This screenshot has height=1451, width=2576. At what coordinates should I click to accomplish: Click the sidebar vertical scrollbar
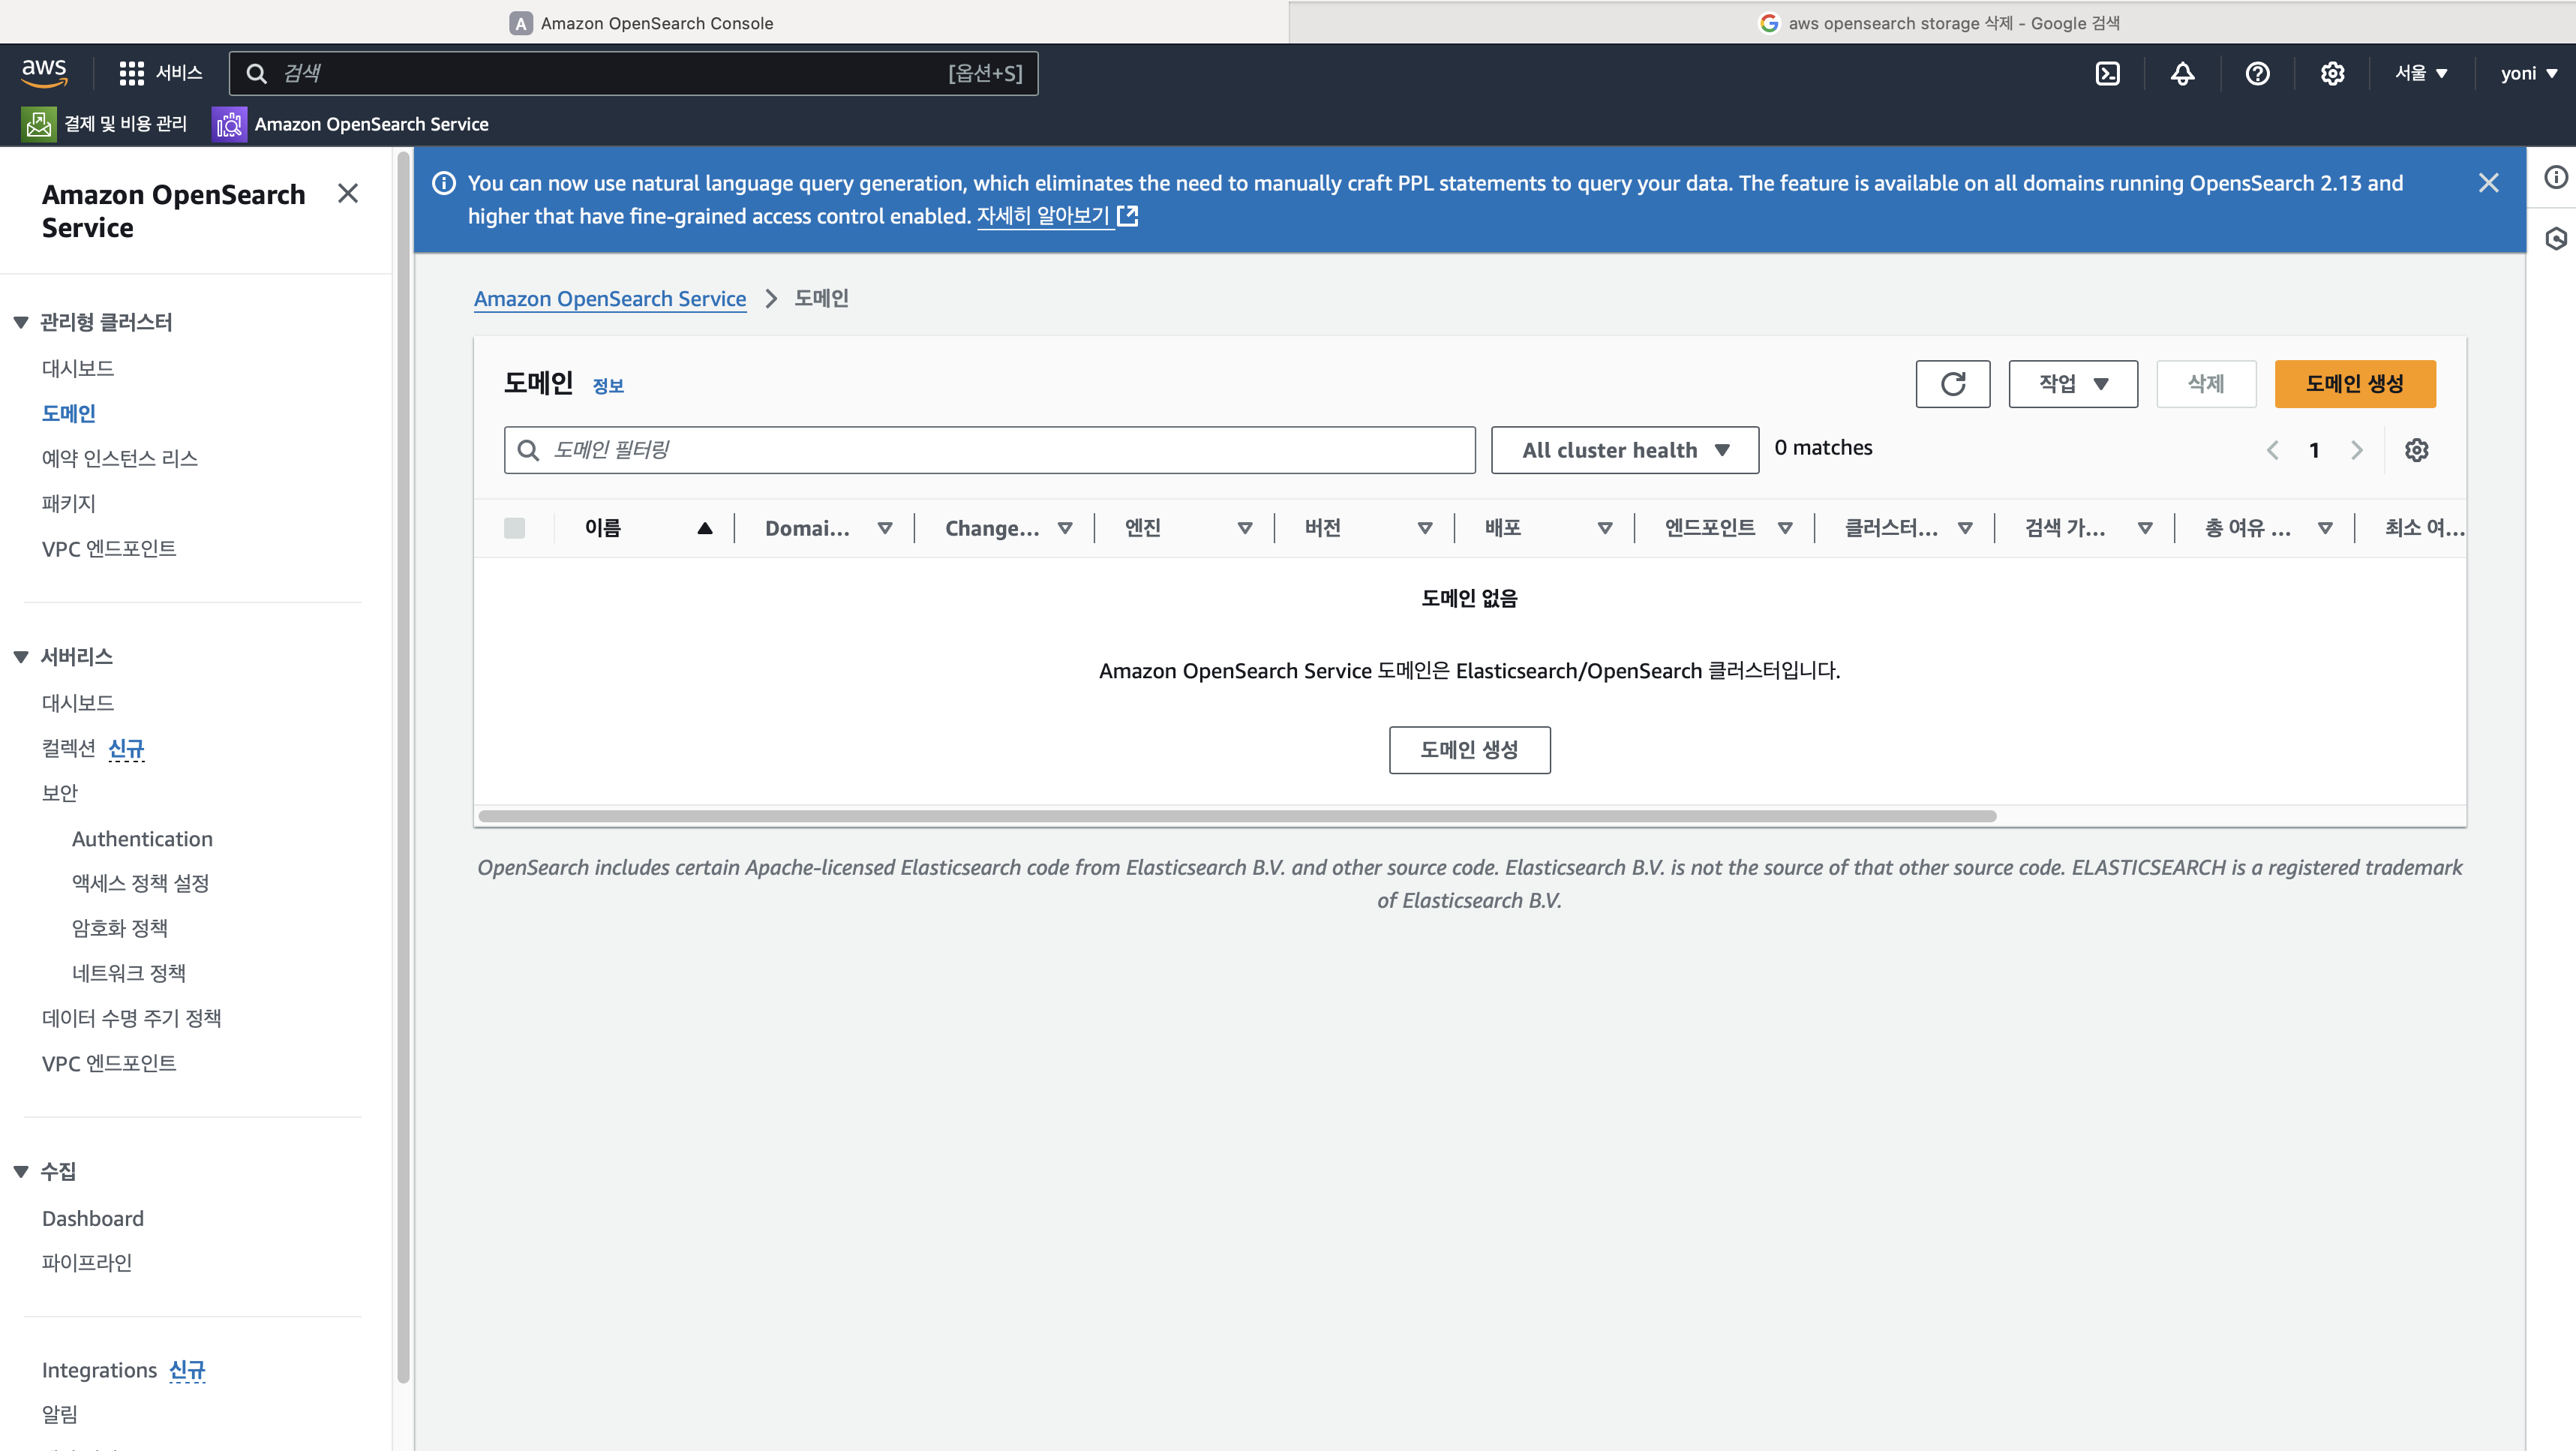tap(403, 767)
